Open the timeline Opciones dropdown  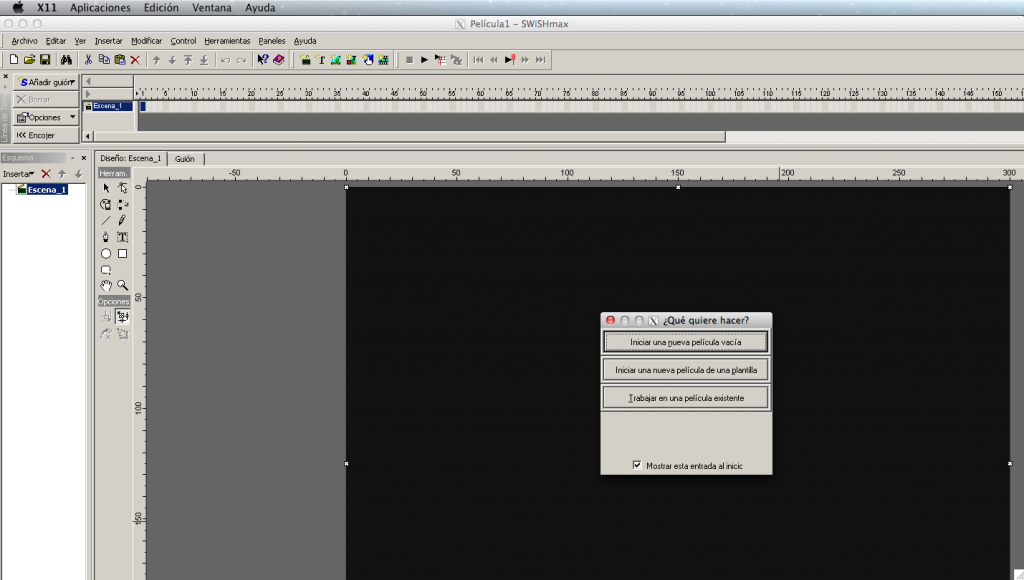(46, 117)
